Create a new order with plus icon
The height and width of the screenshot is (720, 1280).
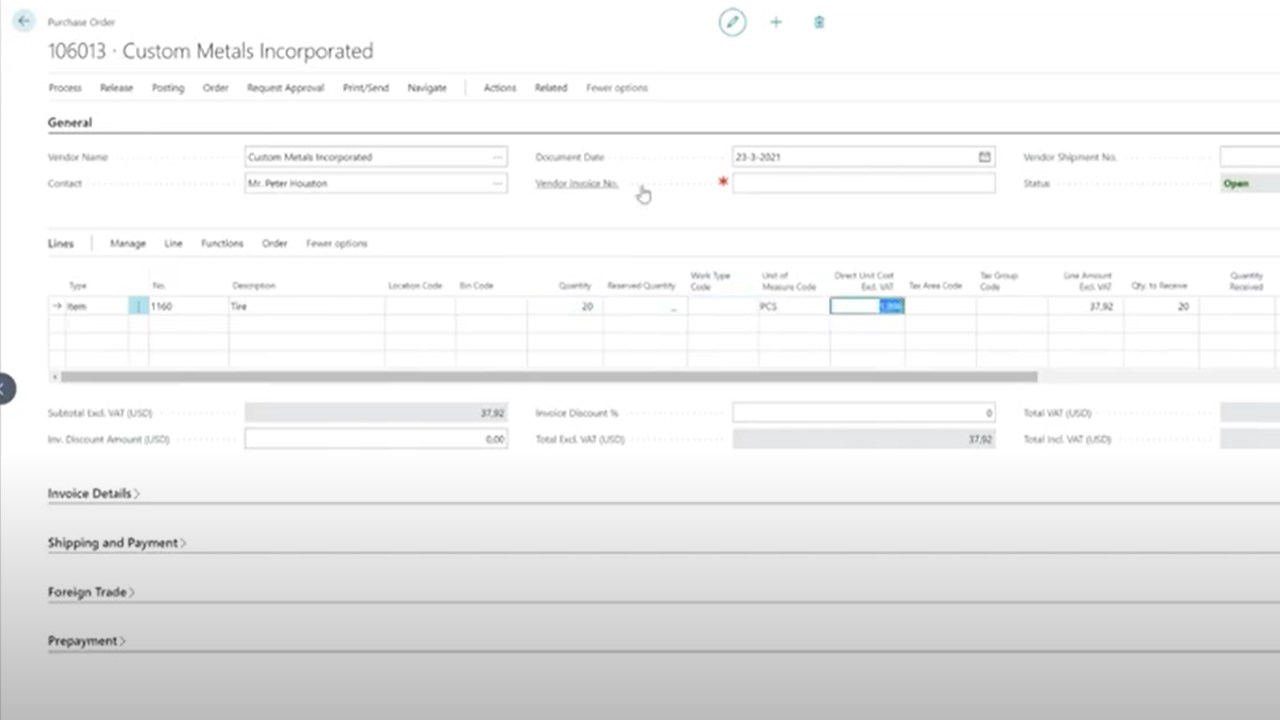click(776, 22)
